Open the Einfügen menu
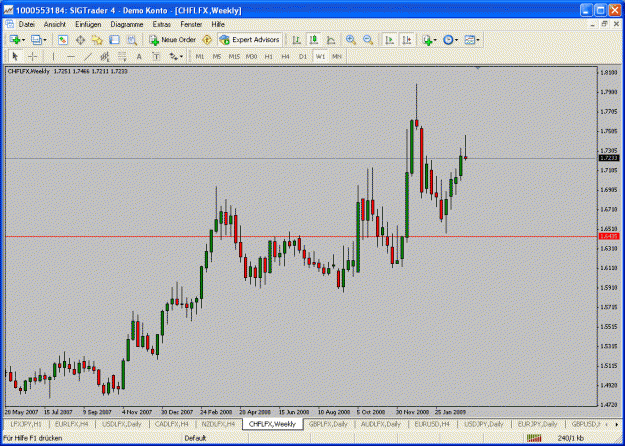The height and width of the screenshot is (446, 625). (88, 24)
